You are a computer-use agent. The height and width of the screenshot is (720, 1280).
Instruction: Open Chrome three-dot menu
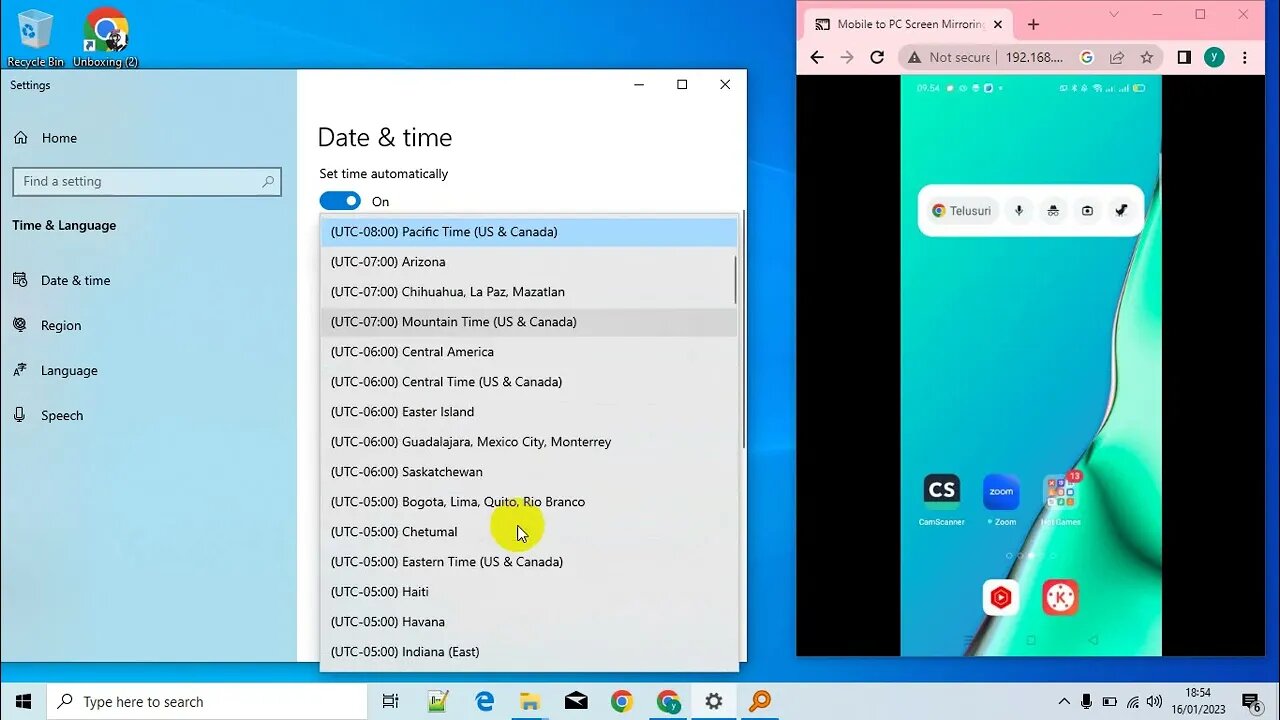[x=1245, y=57]
